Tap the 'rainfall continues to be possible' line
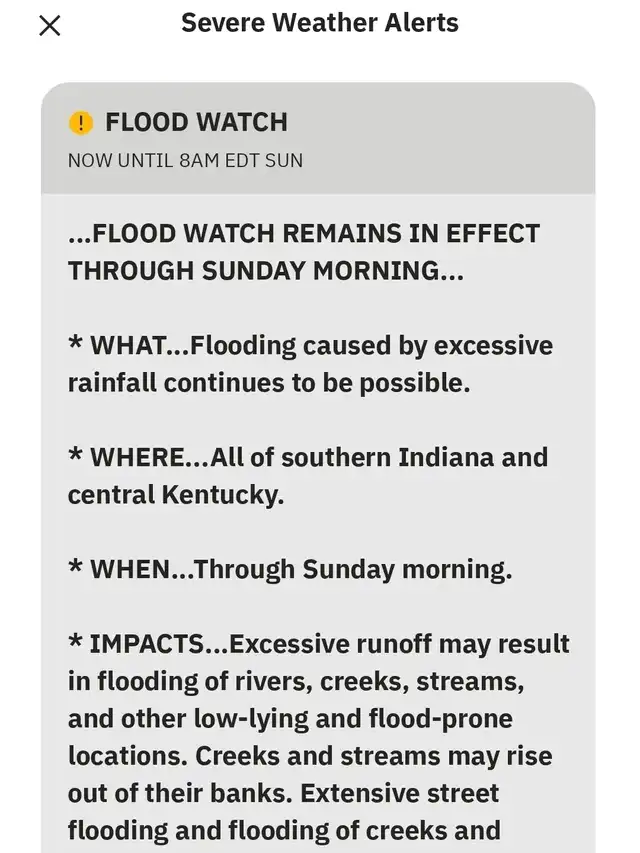The width and height of the screenshot is (640, 853). [268, 383]
